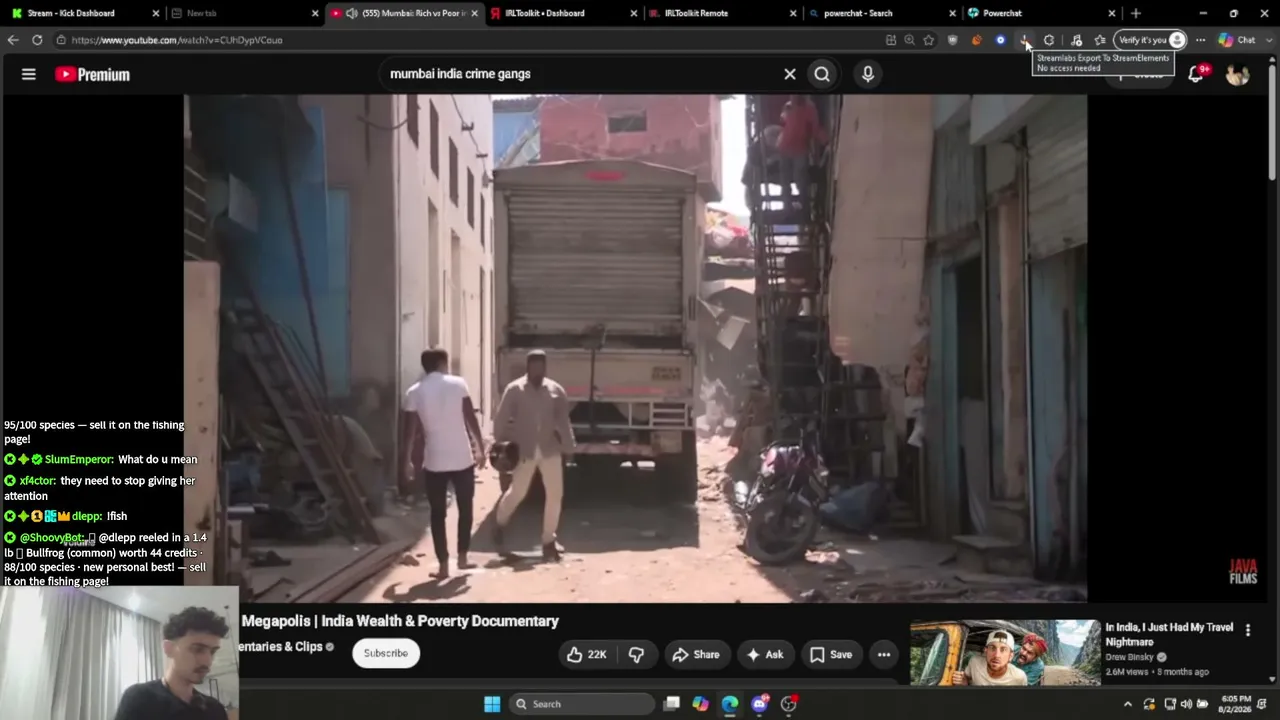Screen dimensions: 1280x720
Task: Like the video with 22K likes
Action: (x=586, y=654)
